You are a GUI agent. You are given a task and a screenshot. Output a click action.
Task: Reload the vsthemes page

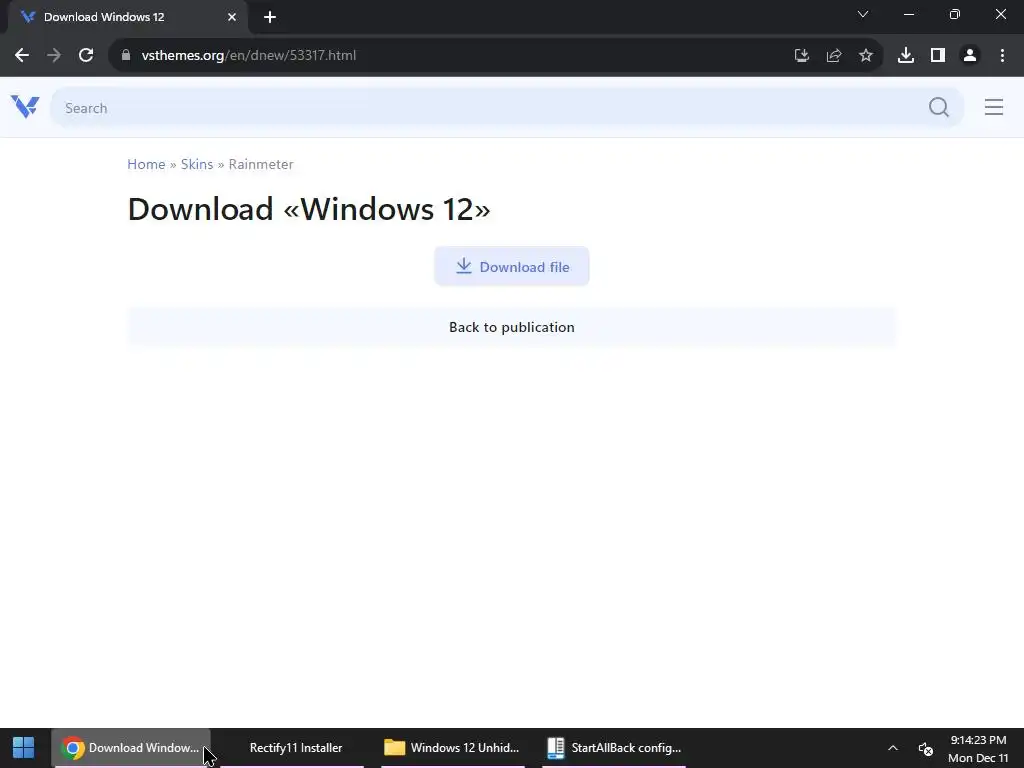(86, 56)
